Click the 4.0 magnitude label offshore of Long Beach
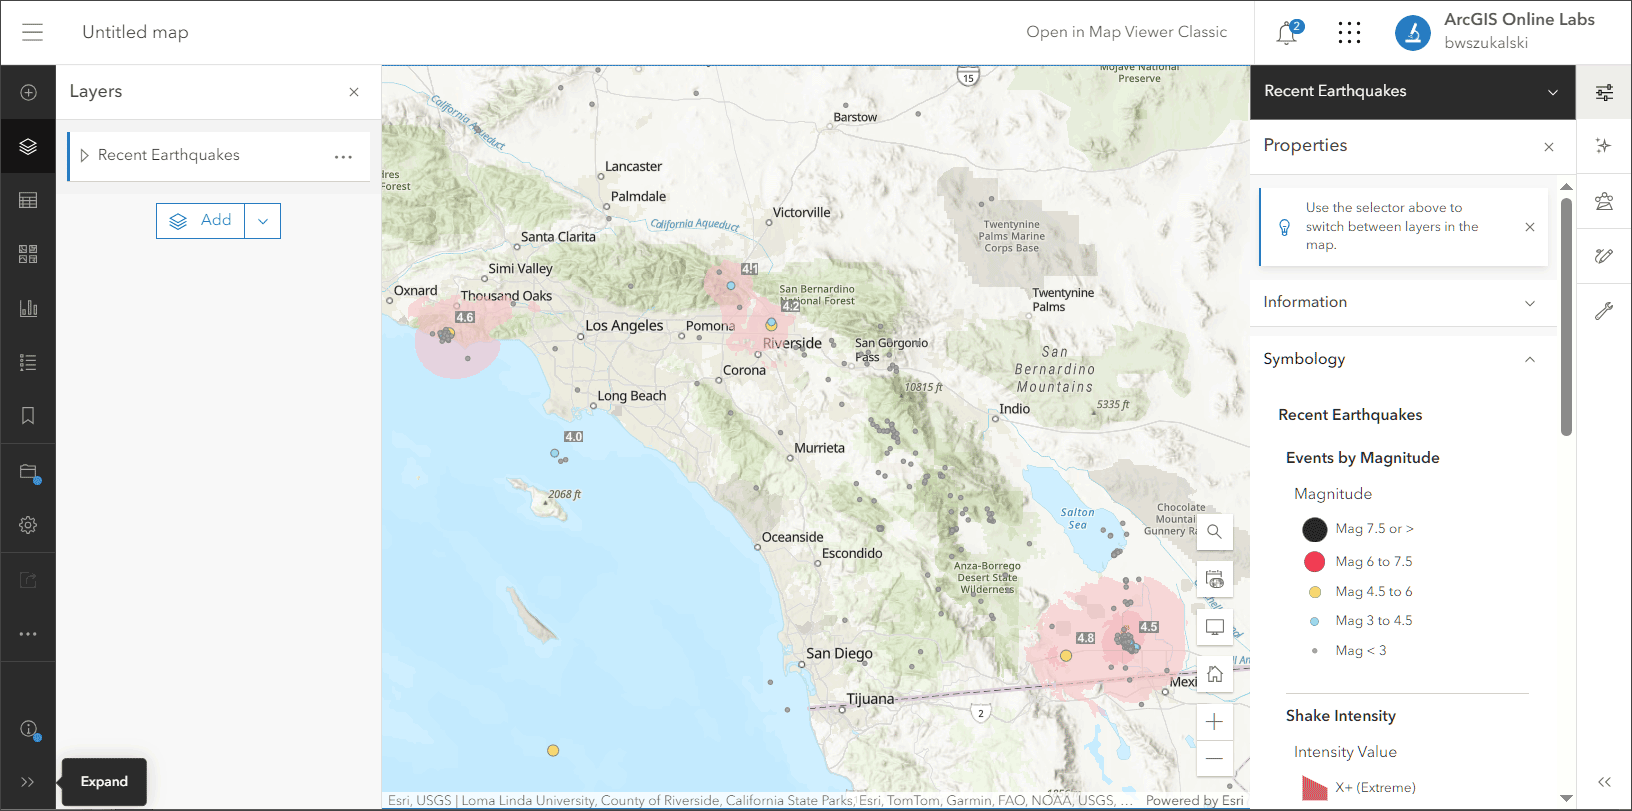1632x811 pixels. 573,436
